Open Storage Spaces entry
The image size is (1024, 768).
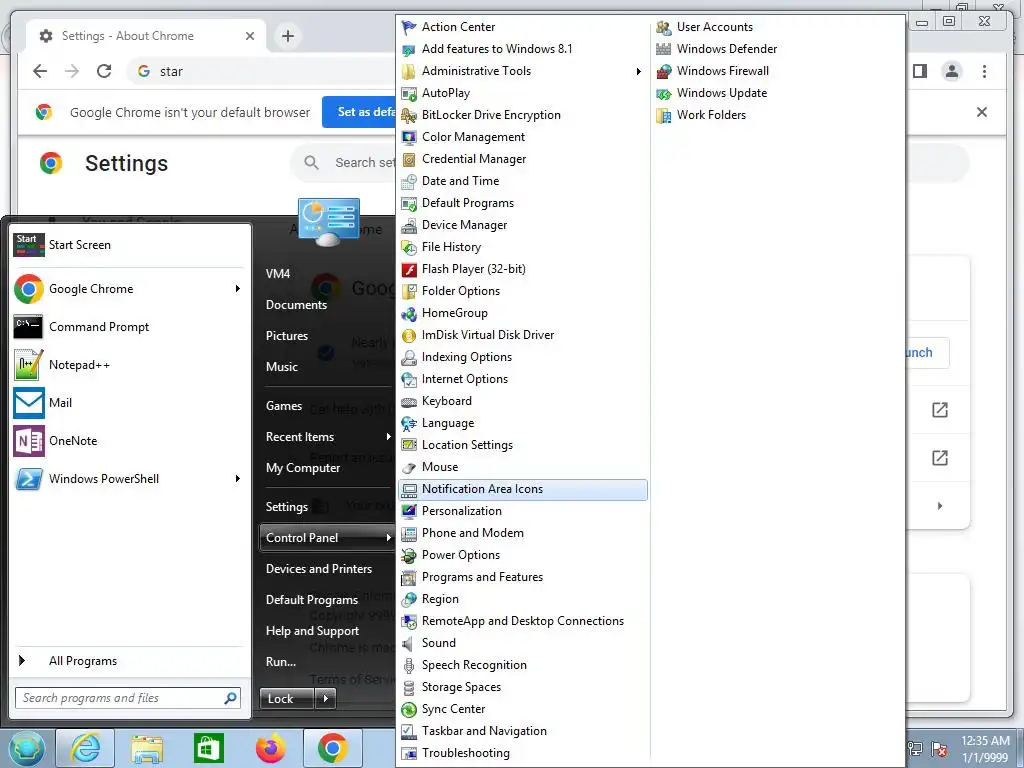[x=523, y=687]
